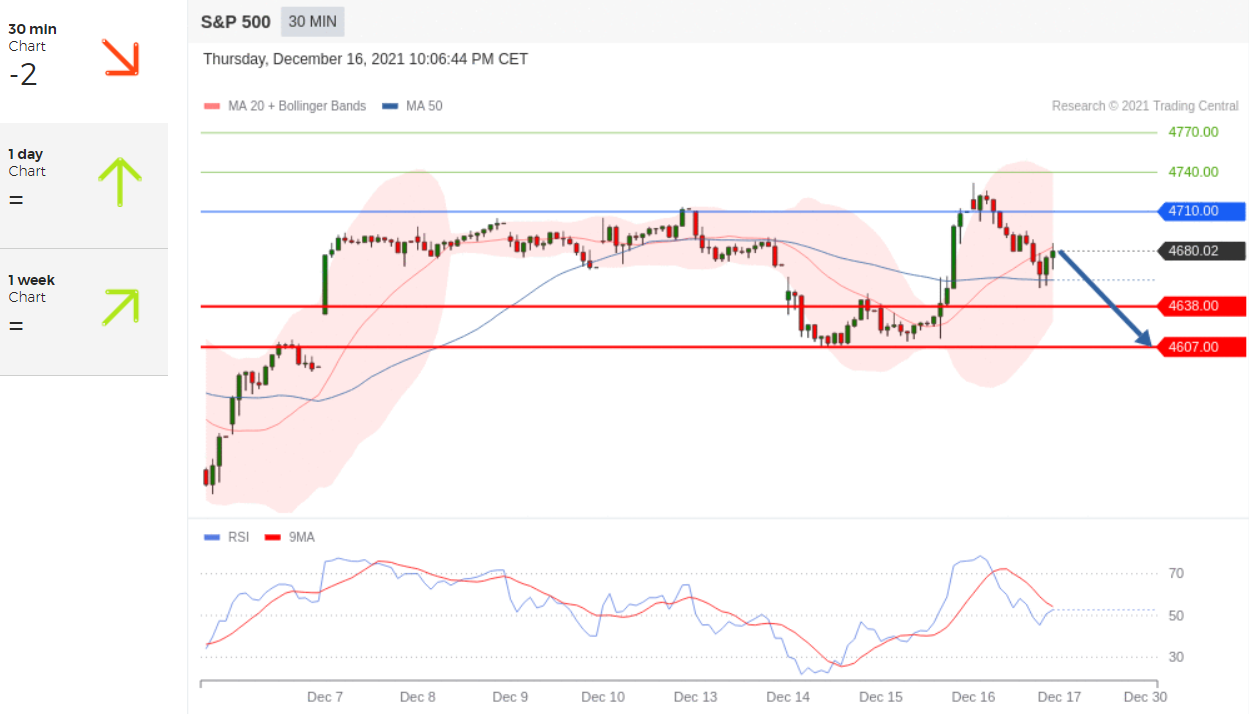Viewport: 1249px width, 714px height.
Task: Click the Dec 30 axis label
Action: [x=1145, y=697]
